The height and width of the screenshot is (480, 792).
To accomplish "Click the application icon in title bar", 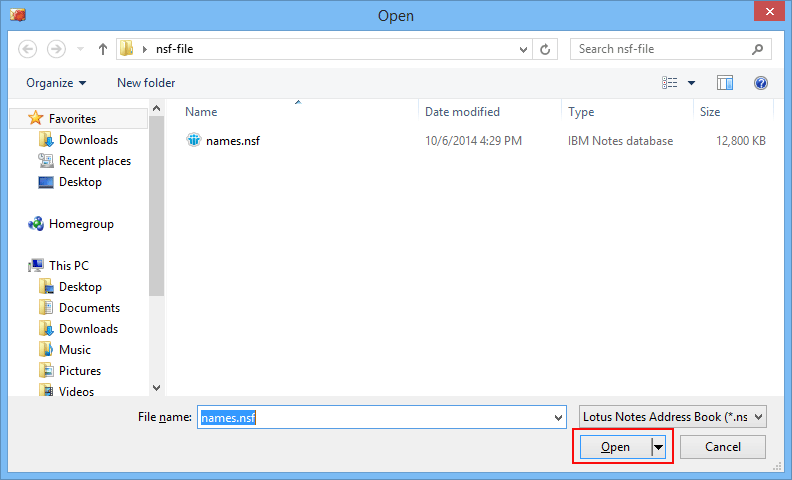I will point(18,15).
